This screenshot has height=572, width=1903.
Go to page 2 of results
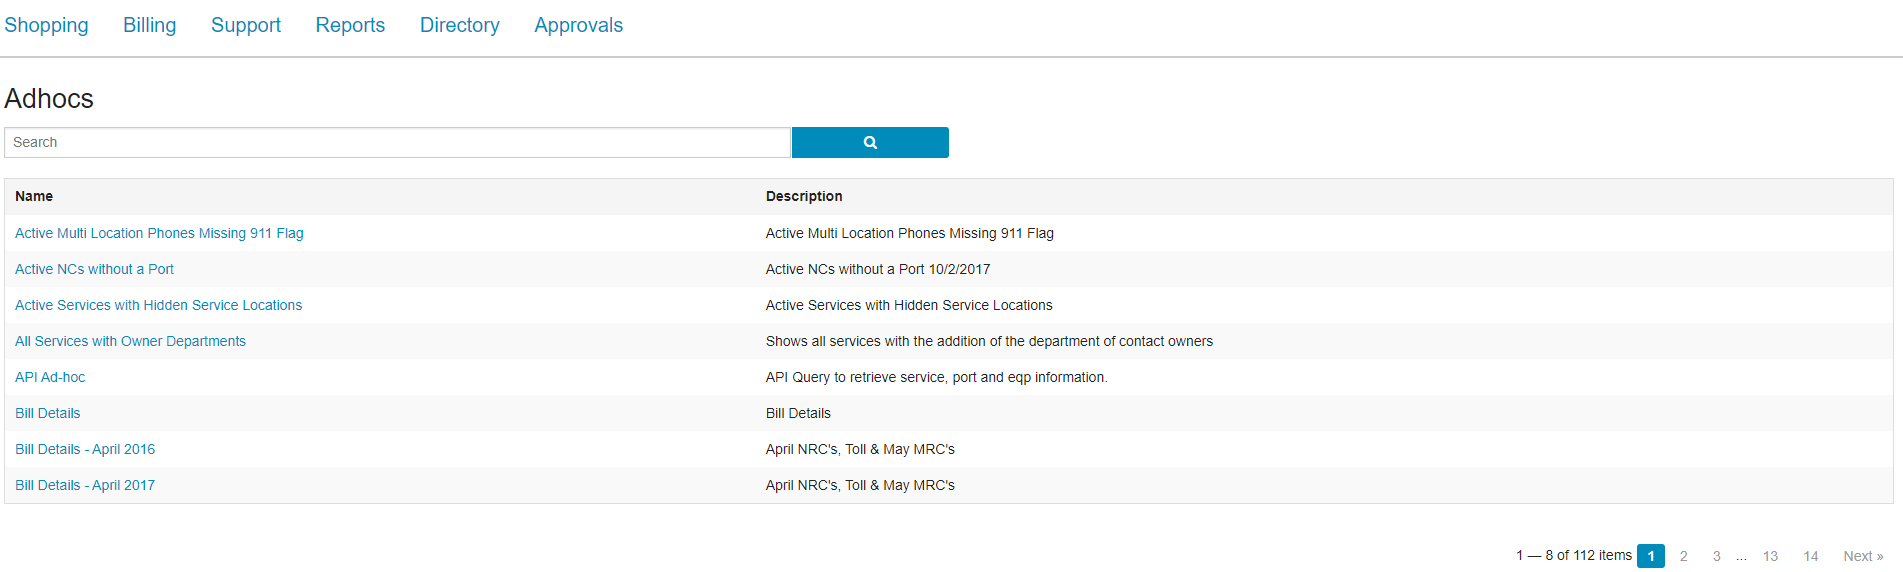[1683, 556]
